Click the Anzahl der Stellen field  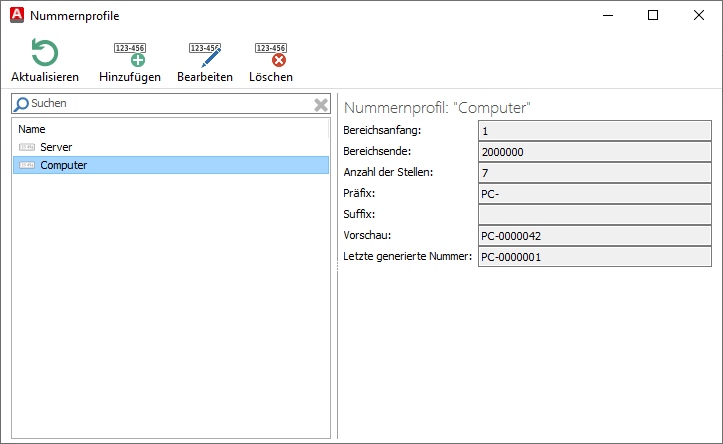point(595,173)
